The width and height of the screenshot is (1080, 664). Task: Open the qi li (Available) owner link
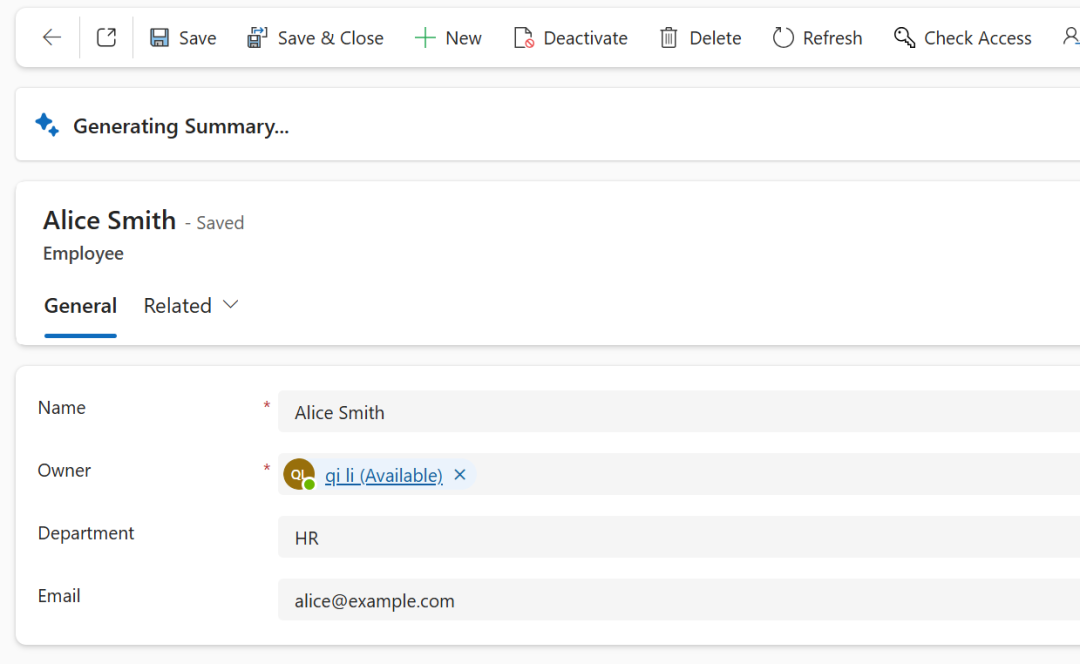384,476
